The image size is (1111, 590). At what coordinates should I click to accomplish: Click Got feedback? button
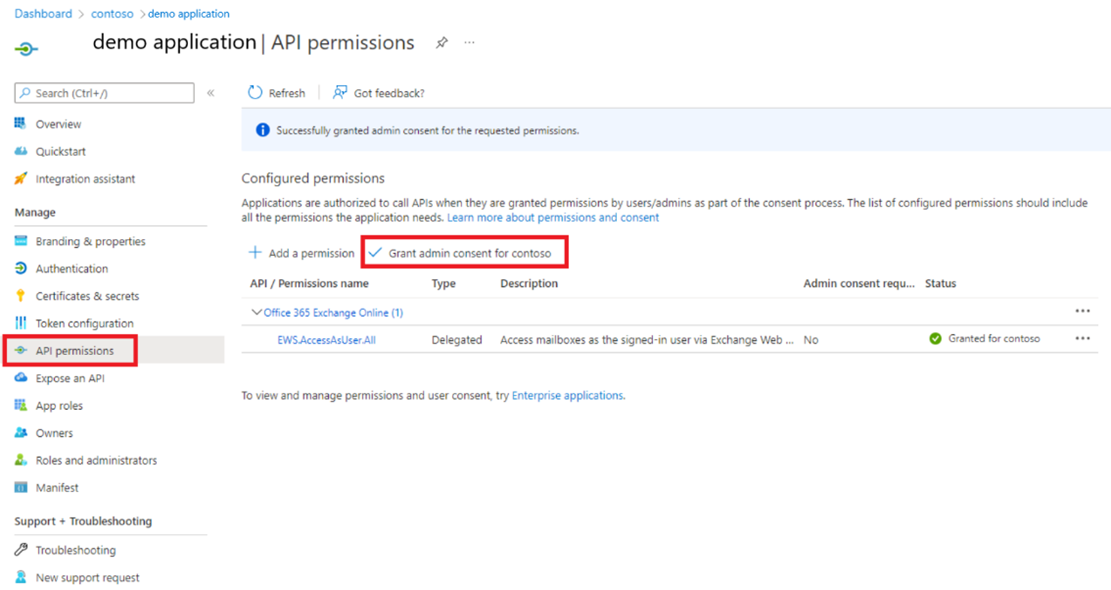[x=378, y=93]
